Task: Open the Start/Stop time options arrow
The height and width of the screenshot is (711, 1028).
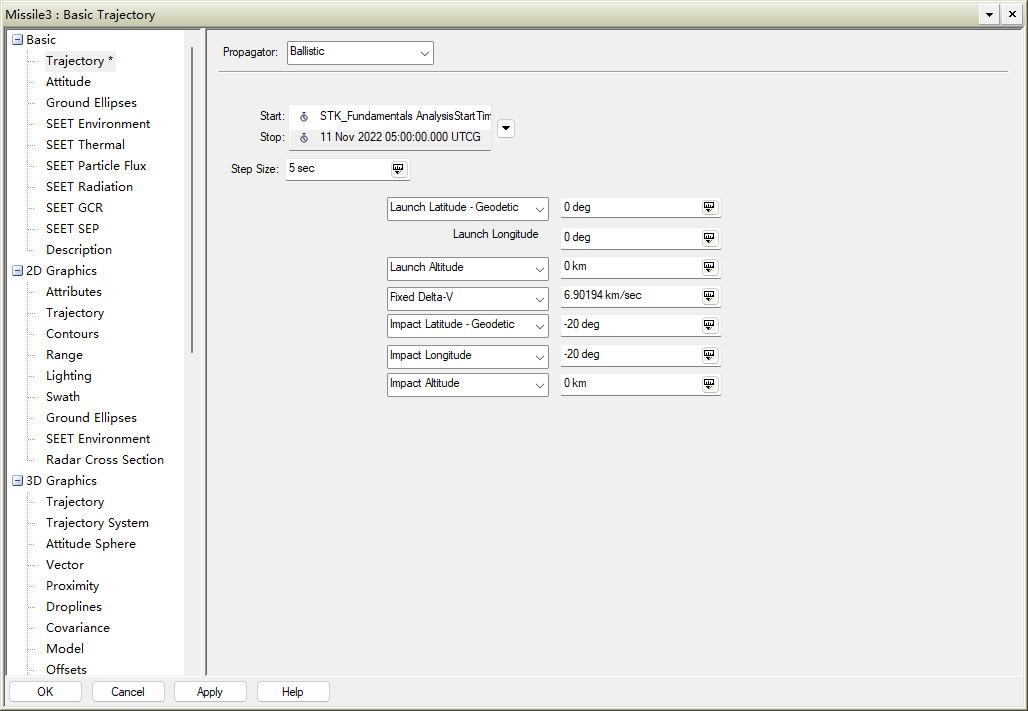Action: (x=506, y=128)
